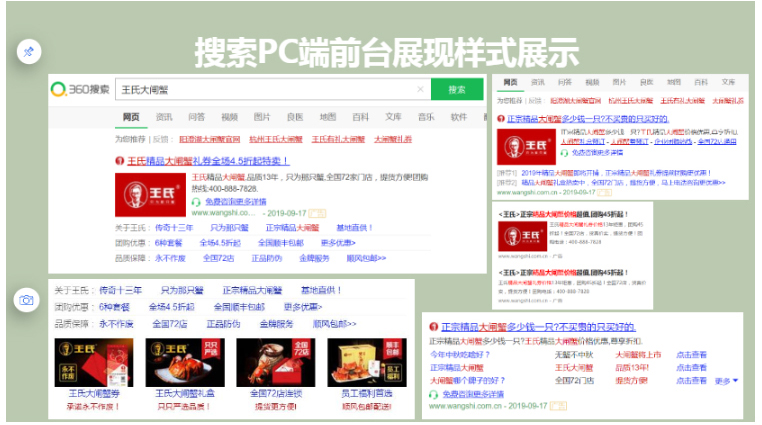Open the 王氏精品大闸蟹礼券全场4.5折起特卖 headline link

point(208,160)
